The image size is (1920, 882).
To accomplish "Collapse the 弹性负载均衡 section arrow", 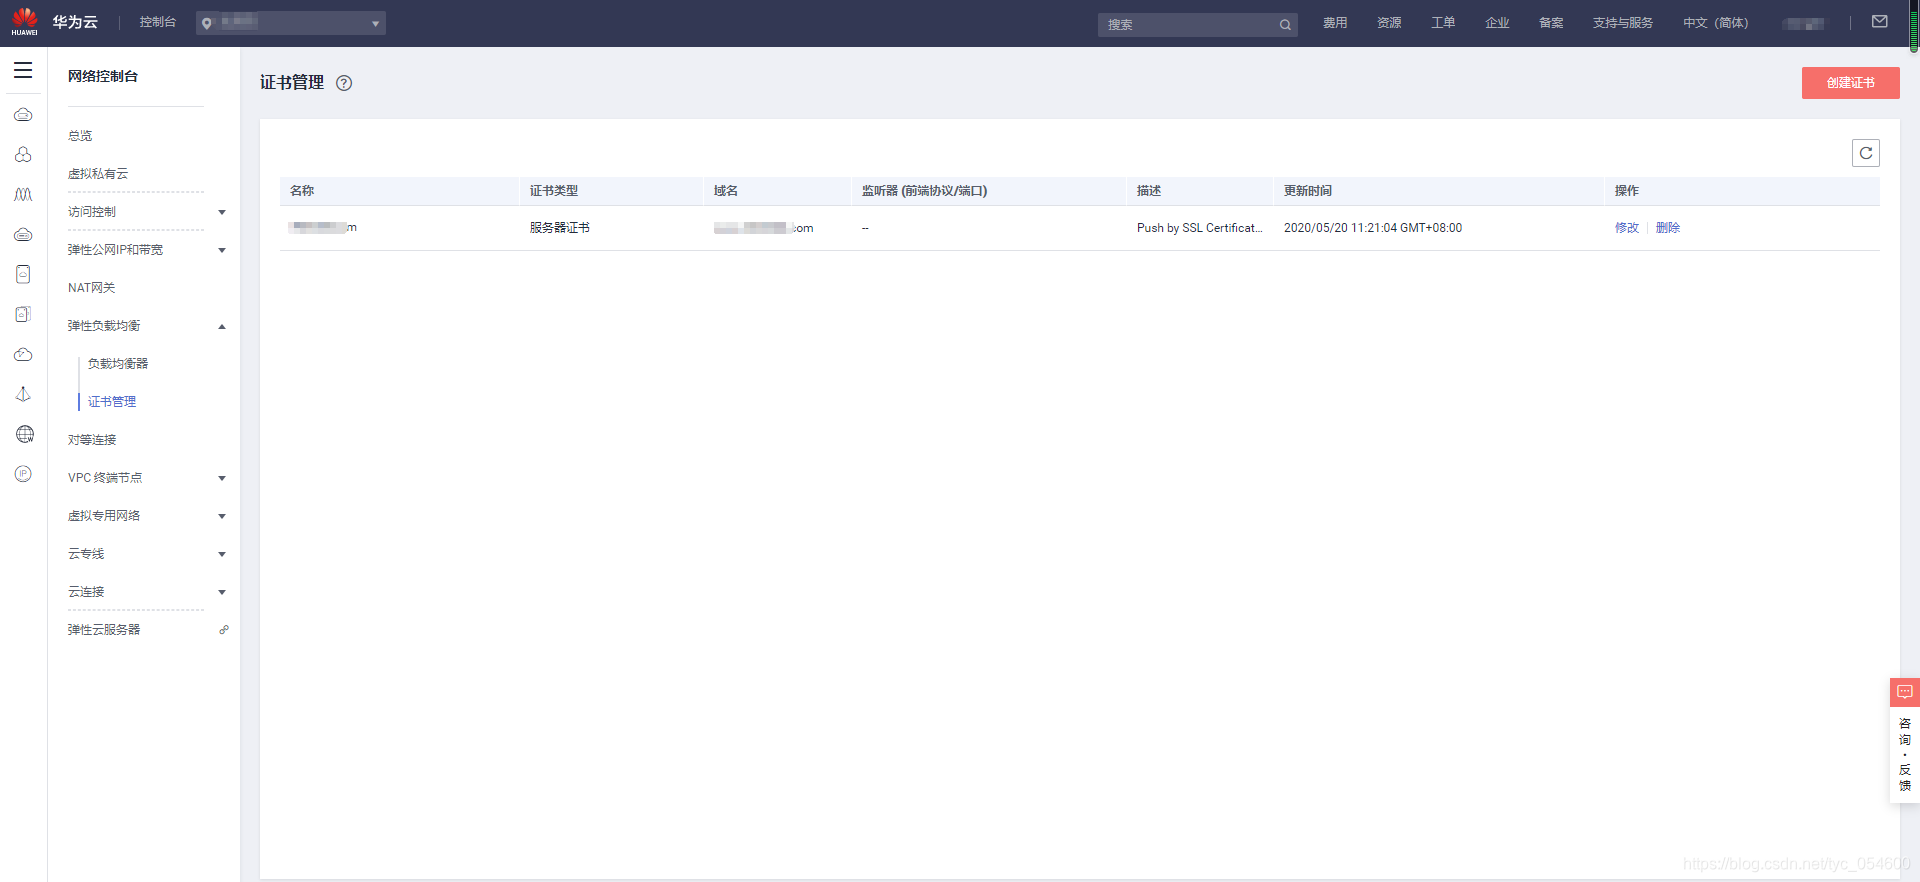I will (x=222, y=326).
